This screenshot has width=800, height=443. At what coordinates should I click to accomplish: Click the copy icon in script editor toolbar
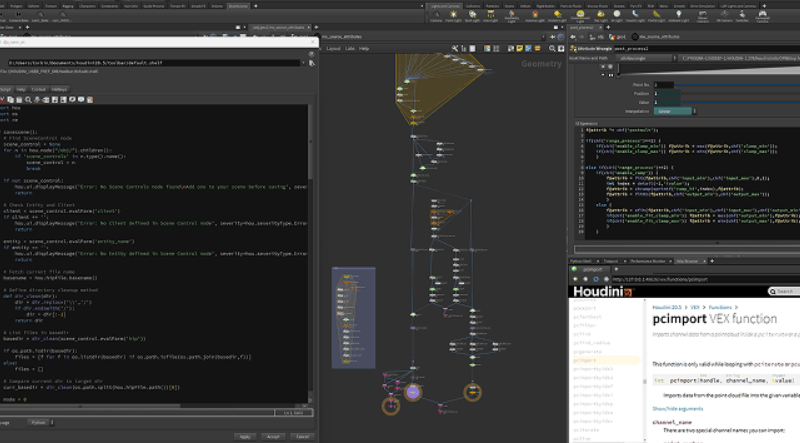point(10,100)
